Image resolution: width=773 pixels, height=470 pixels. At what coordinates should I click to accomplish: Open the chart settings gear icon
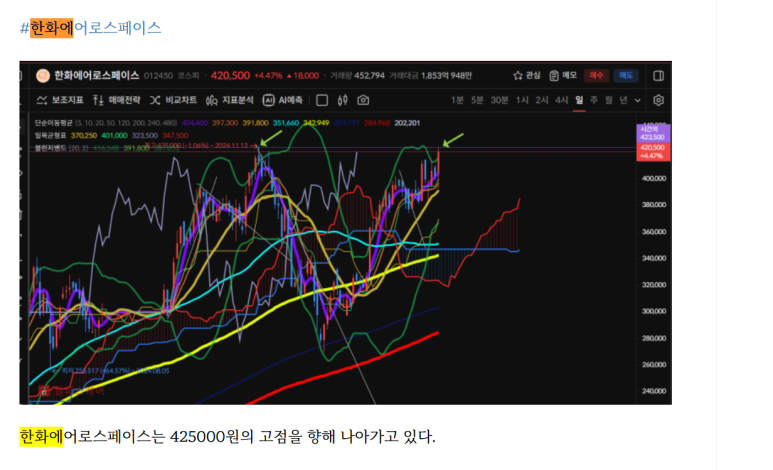pos(658,100)
